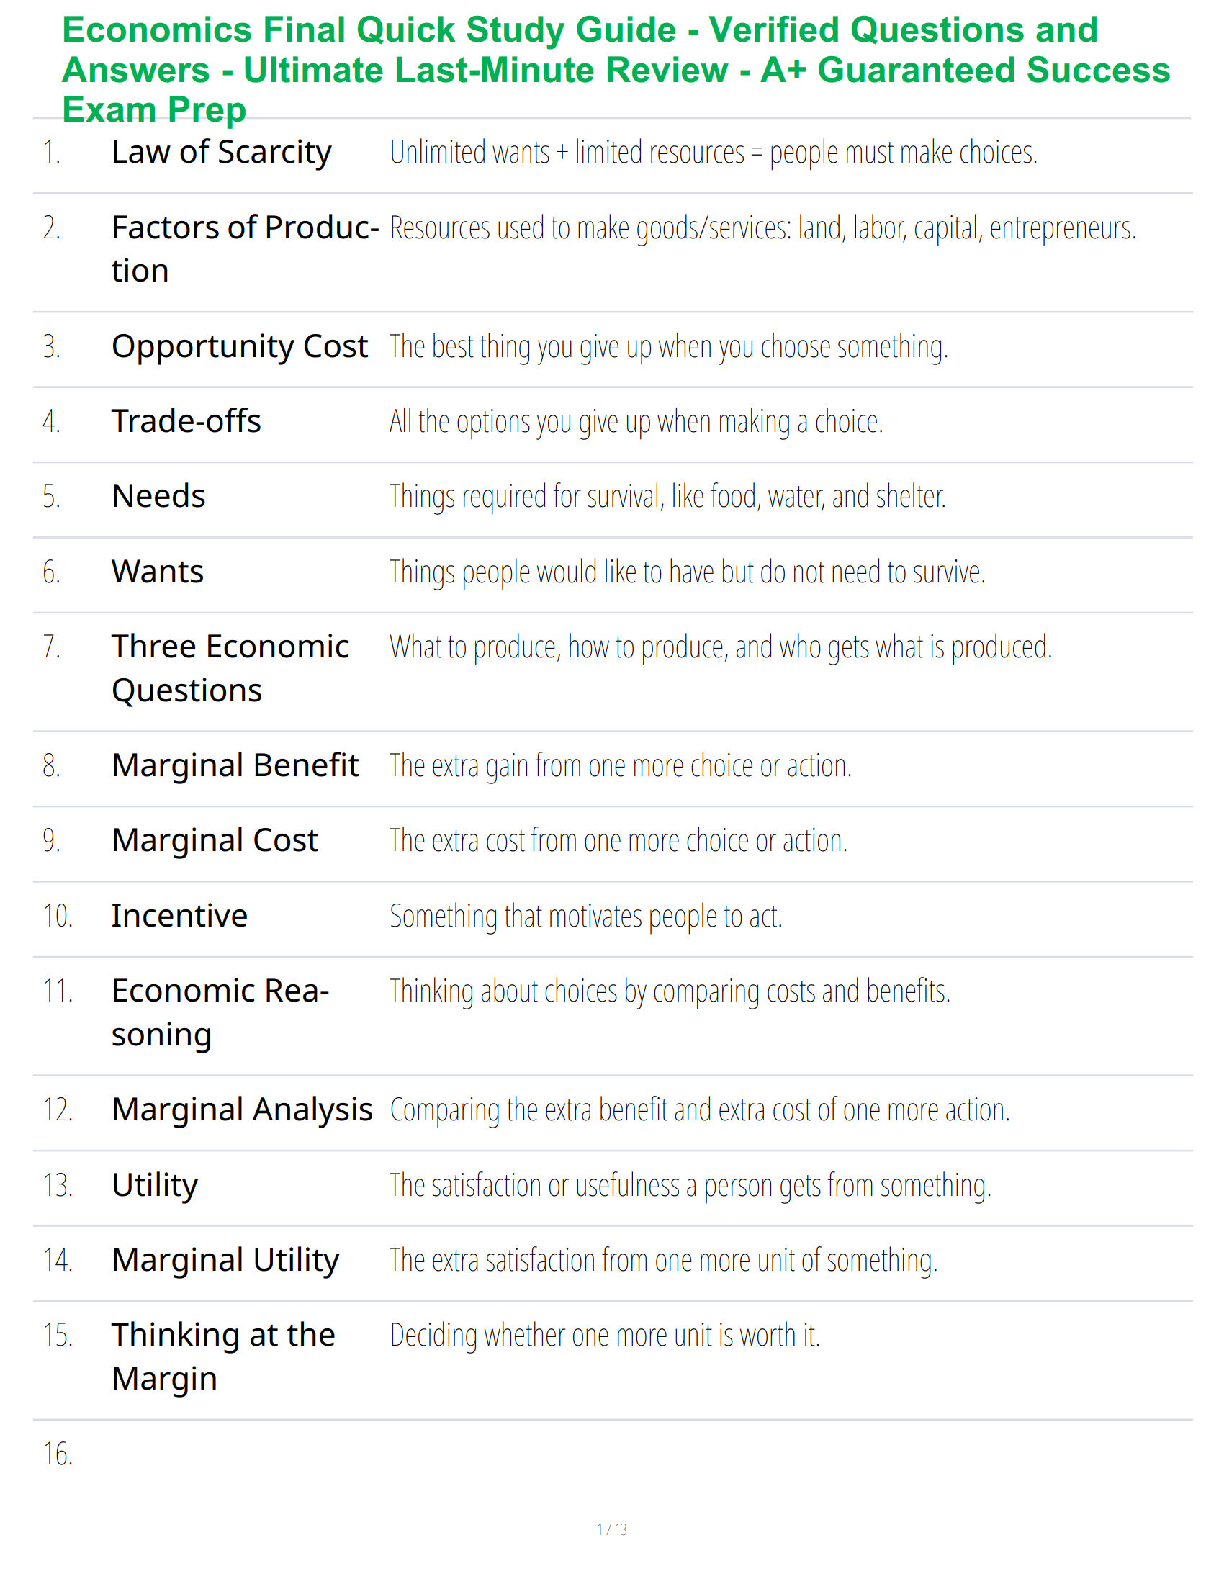This screenshot has width=1224, height=1584.
Task: Click the Factors of Production term
Action: 245,249
